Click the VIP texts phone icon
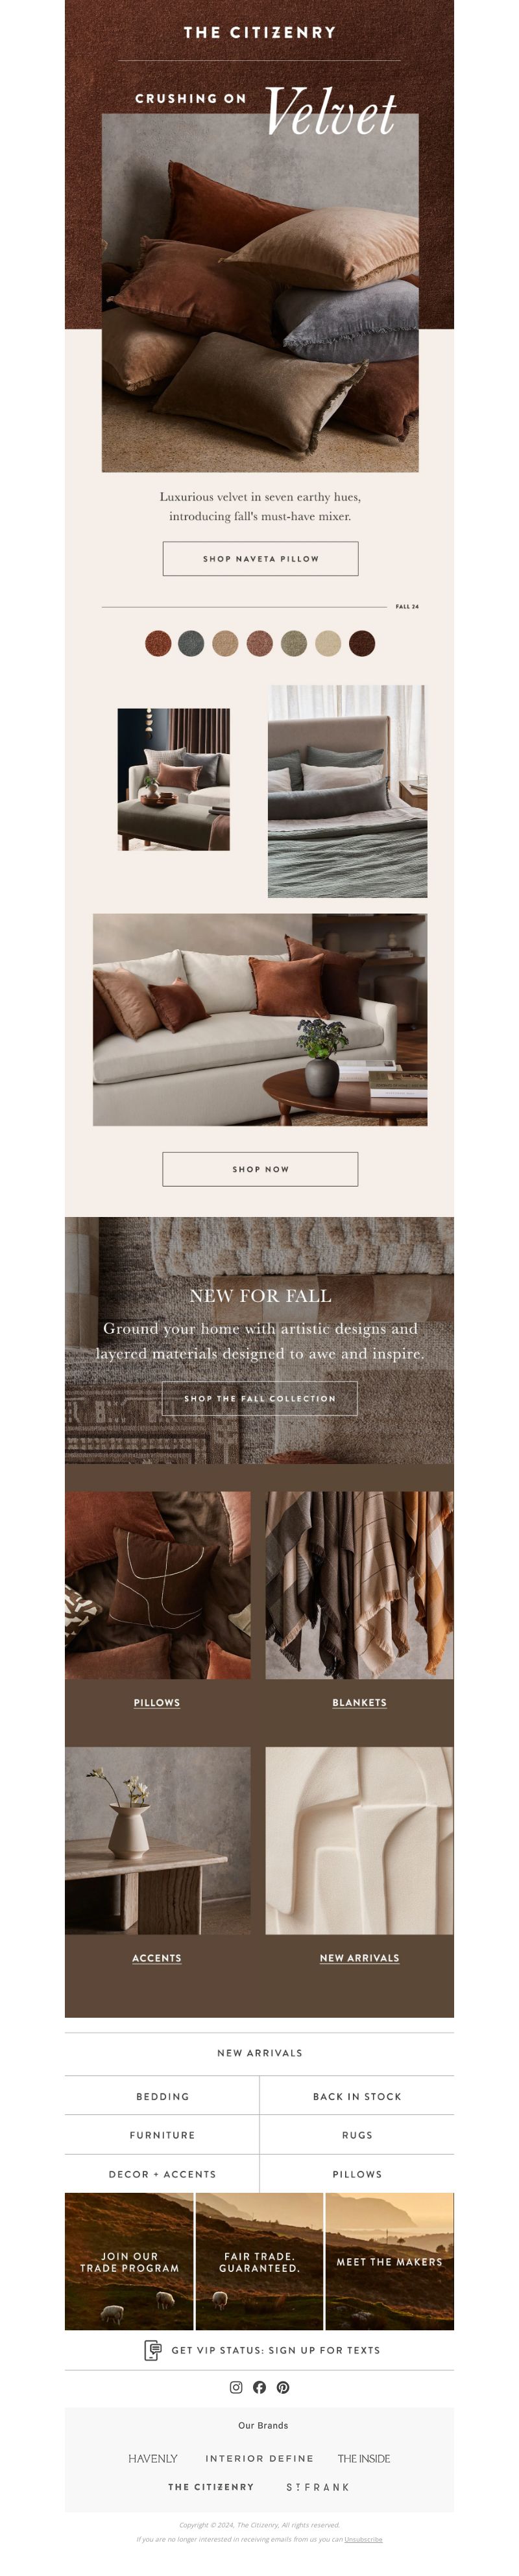This screenshot has height=2576, width=519. point(153,2350)
